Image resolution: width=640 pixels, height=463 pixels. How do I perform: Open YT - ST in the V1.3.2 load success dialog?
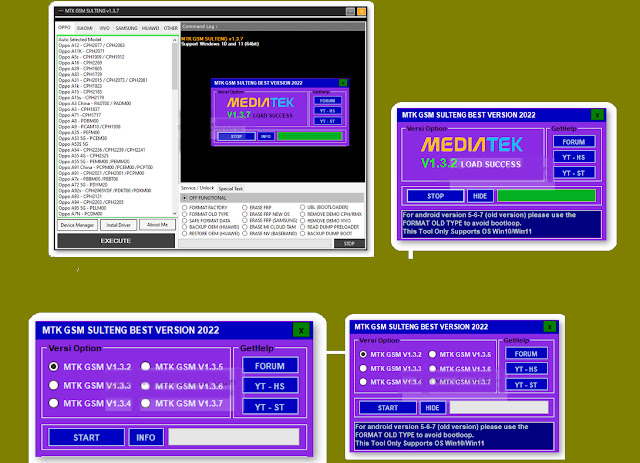coord(574,173)
